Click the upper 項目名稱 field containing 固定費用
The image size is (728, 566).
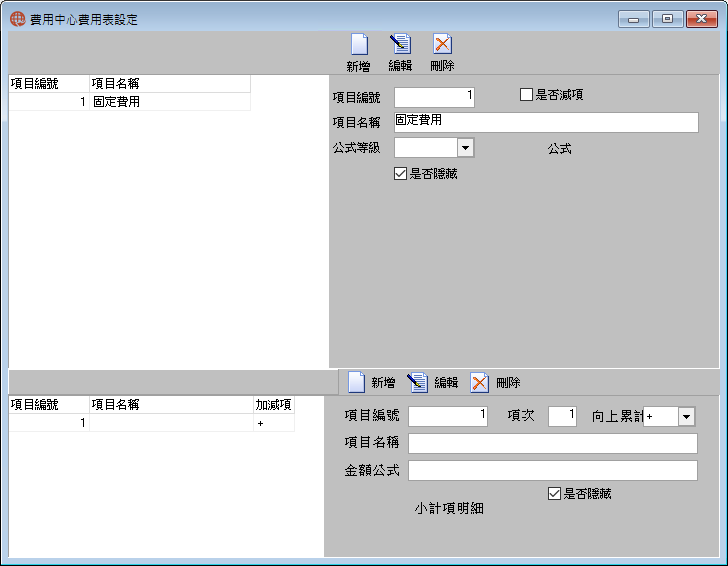click(546, 123)
